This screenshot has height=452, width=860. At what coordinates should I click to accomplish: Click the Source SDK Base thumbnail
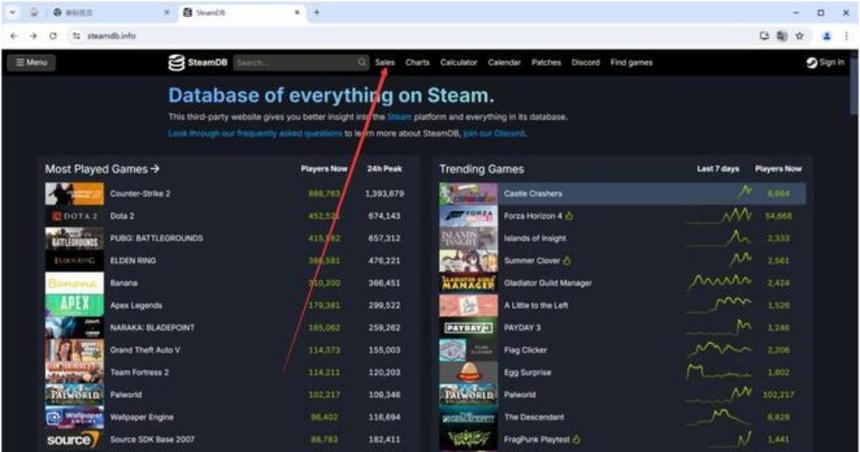(x=74, y=439)
